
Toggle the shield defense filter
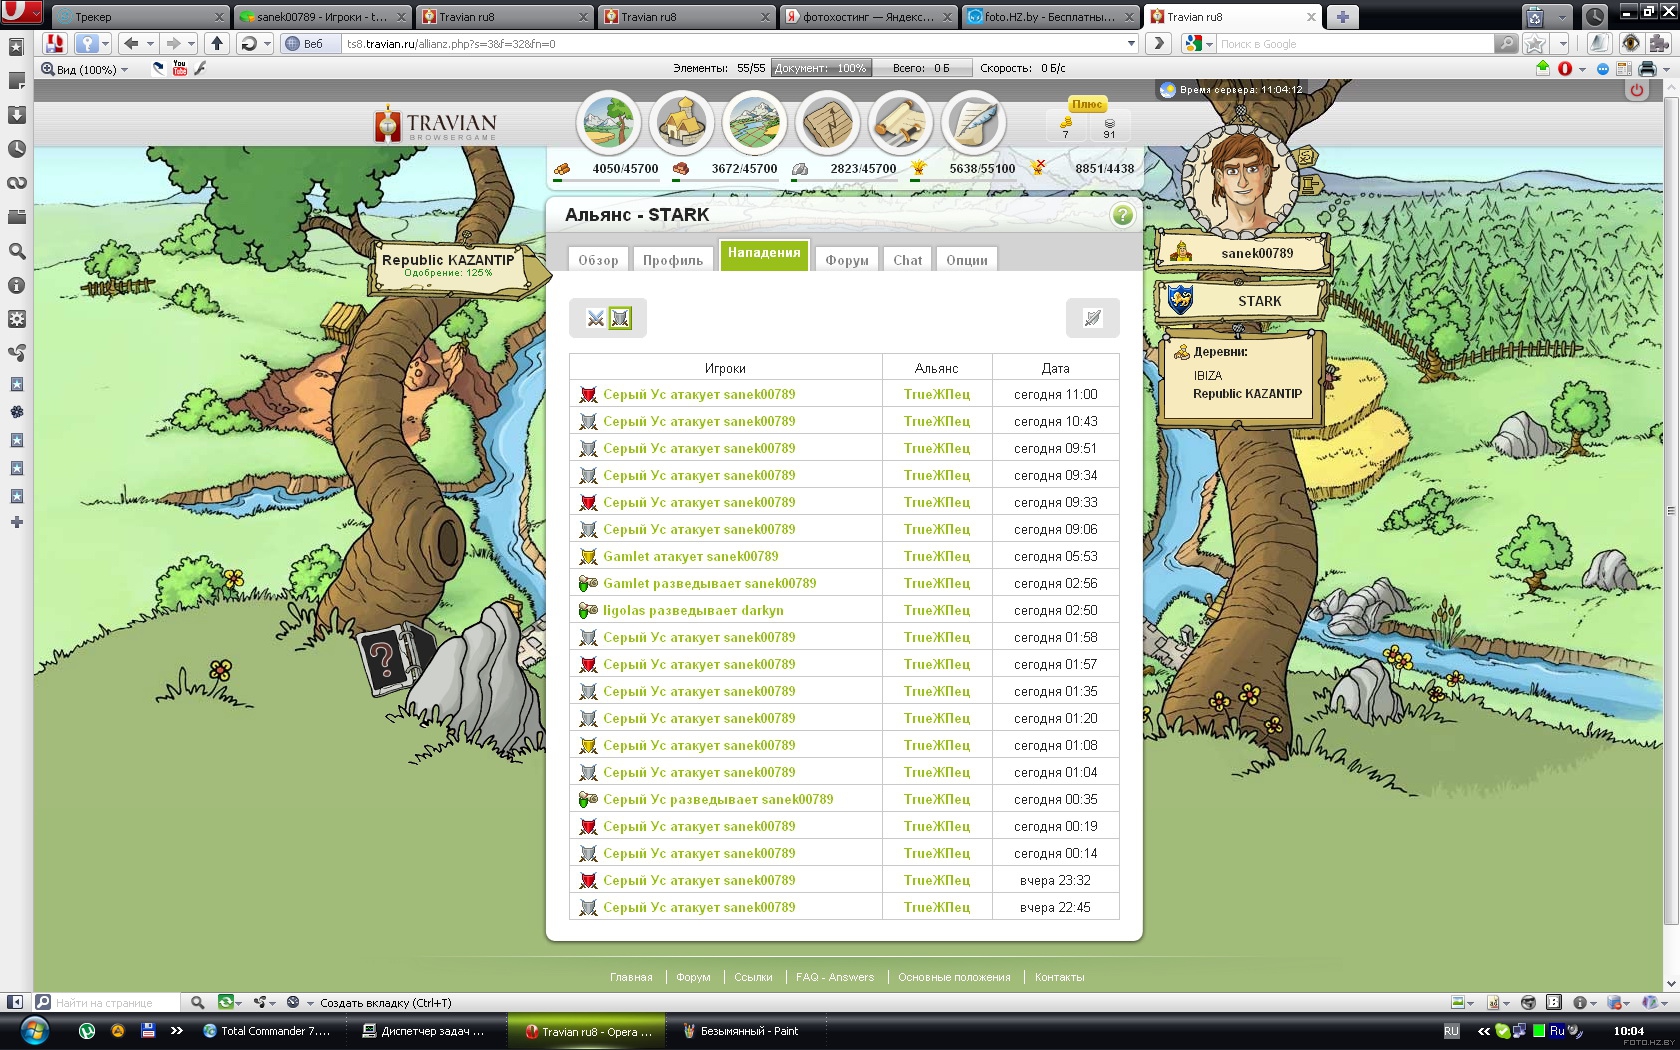[x=620, y=318]
